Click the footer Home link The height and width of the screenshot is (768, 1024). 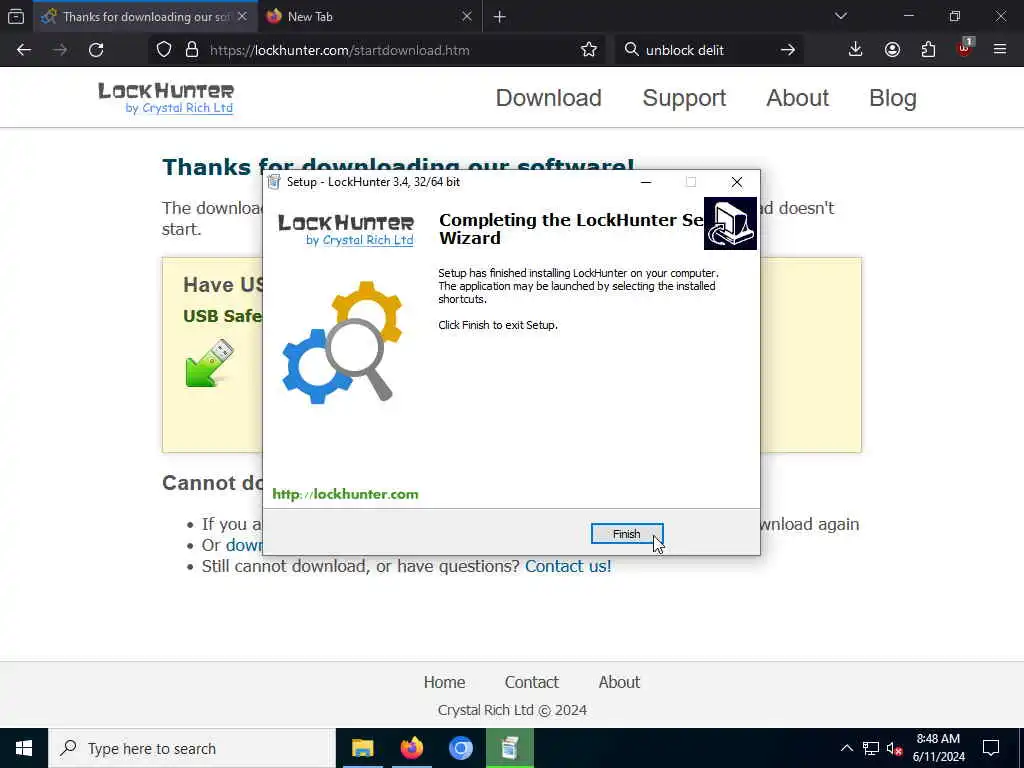(x=444, y=682)
